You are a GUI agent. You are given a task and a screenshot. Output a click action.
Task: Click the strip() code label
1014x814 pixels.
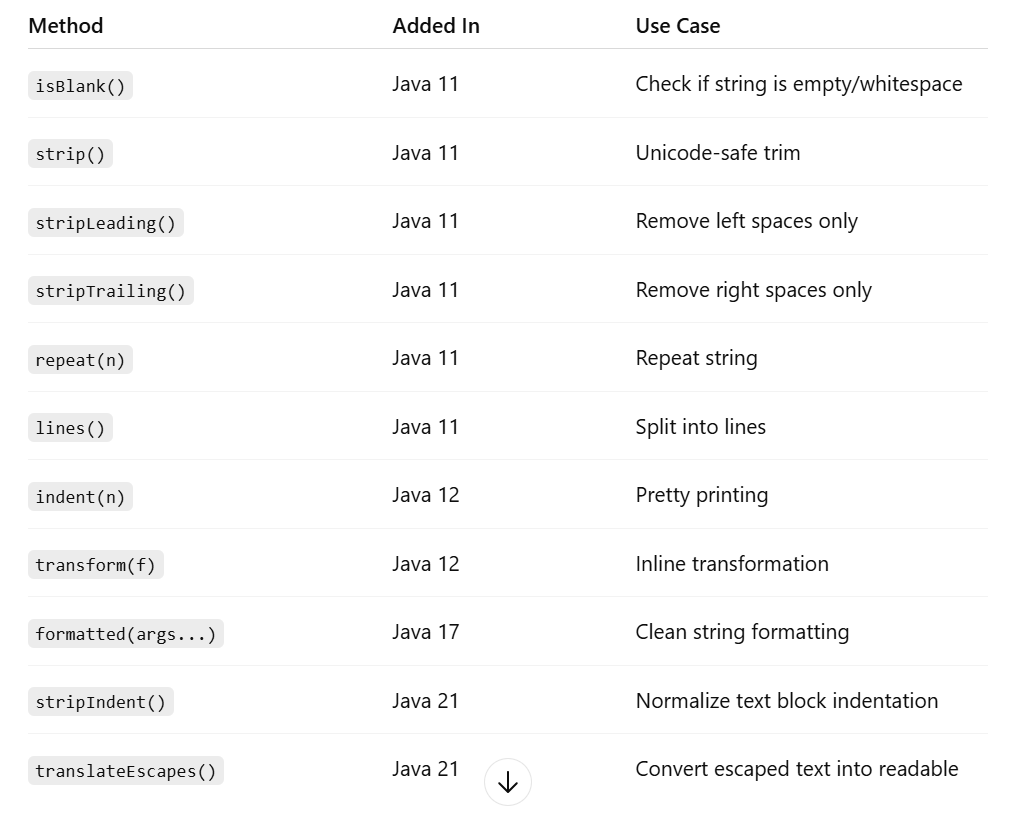coord(70,154)
